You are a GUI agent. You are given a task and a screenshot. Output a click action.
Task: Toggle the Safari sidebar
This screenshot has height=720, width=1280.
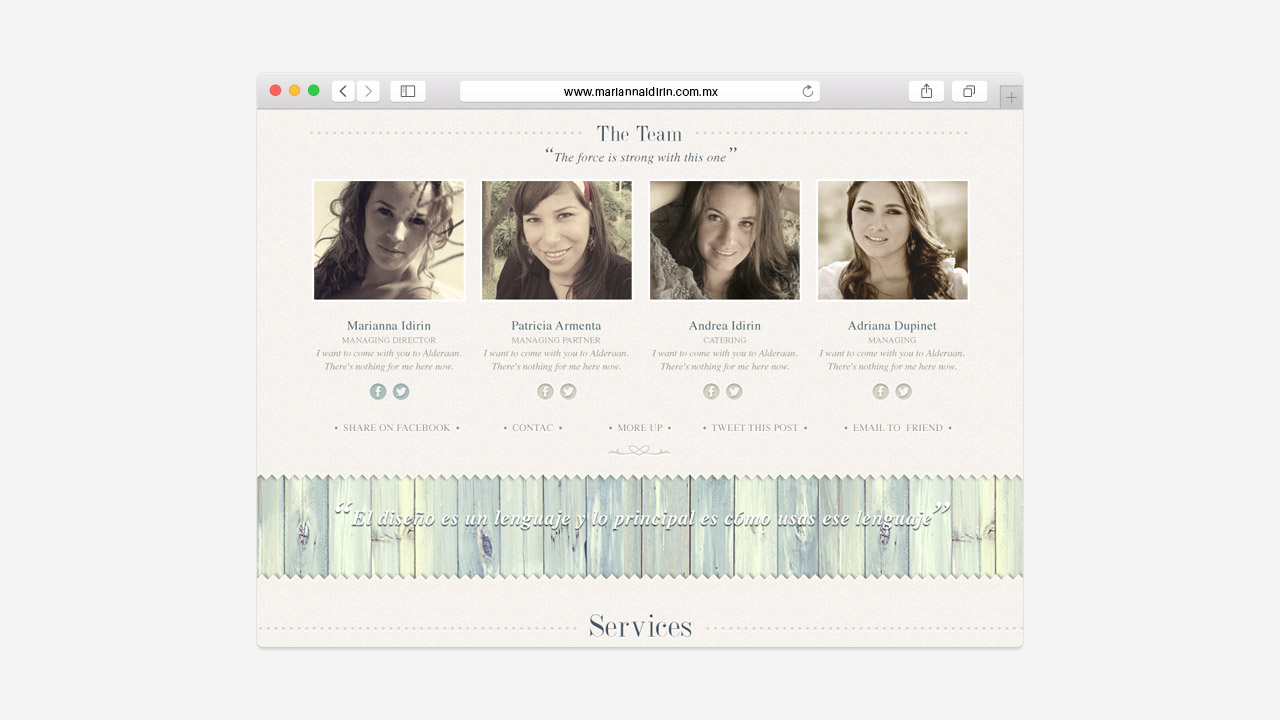[408, 91]
